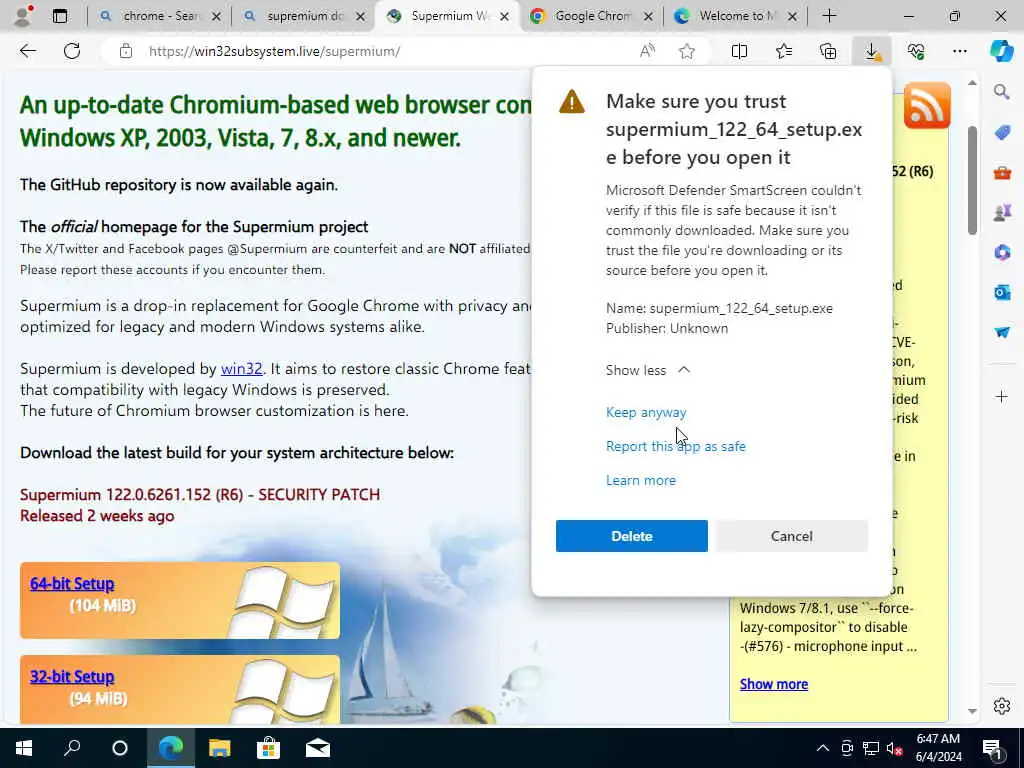1024x768 pixels.
Task: Add a sidebar app with plus
Action: (1002, 396)
